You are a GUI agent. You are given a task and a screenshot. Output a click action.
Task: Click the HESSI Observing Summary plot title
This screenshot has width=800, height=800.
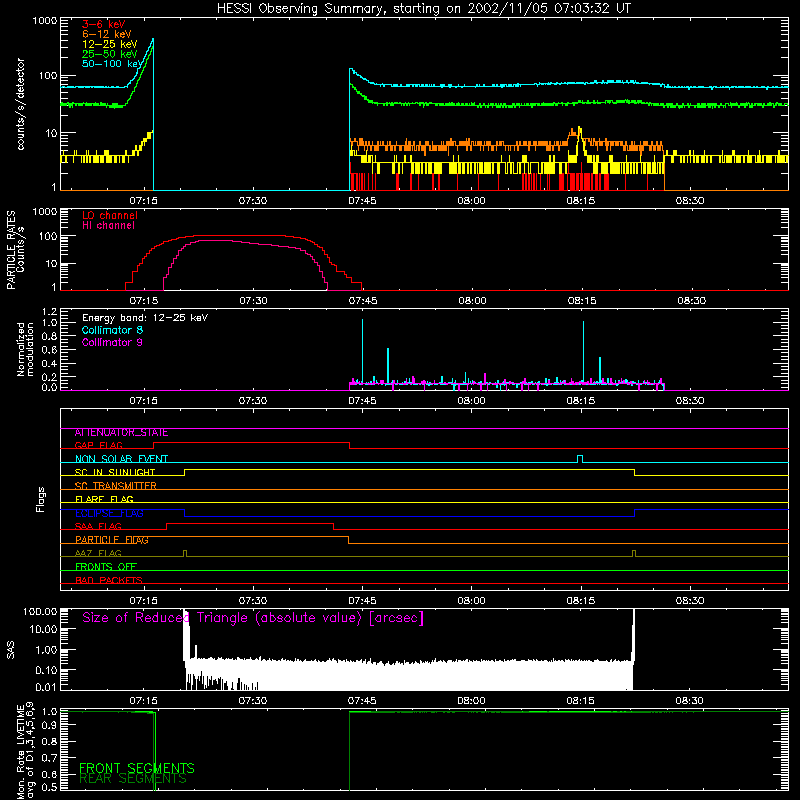pos(423,9)
